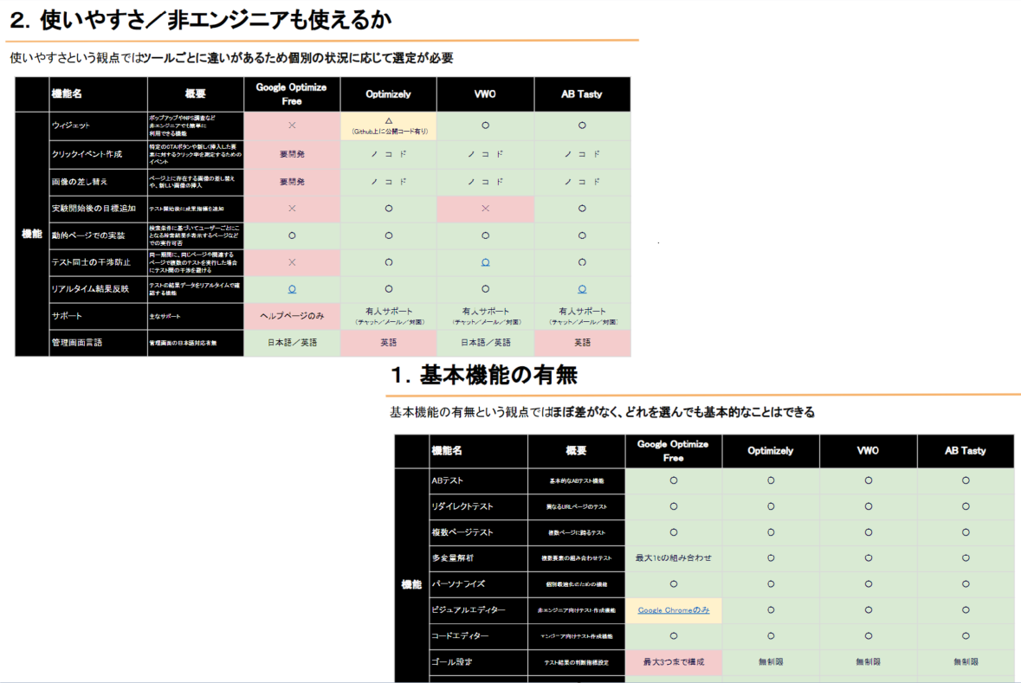The image size is (1021, 683).
Task: Select the "サポート" row label
Action: pyautogui.click(x=67, y=316)
